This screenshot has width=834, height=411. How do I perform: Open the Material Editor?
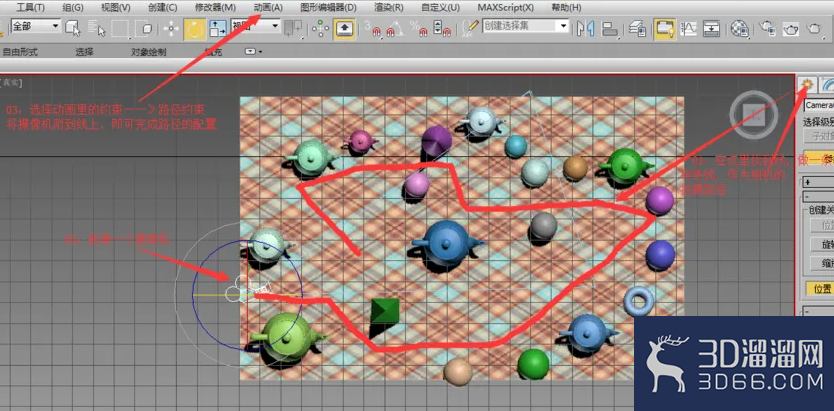(x=739, y=29)
